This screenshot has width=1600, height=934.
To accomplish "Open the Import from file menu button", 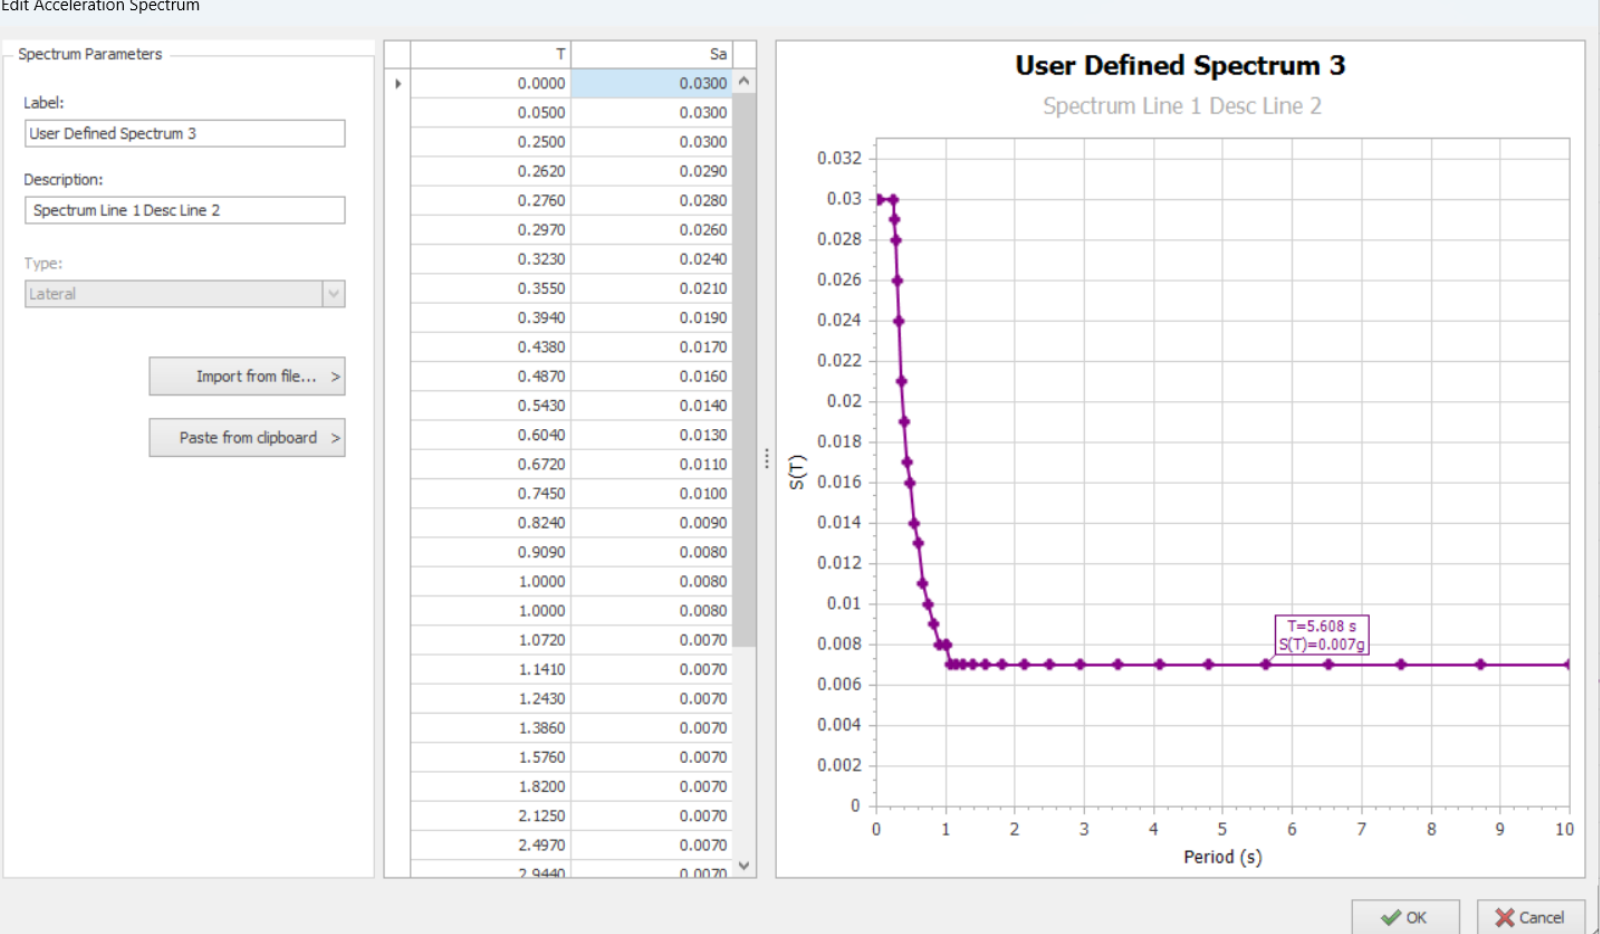I will point(247,376).
